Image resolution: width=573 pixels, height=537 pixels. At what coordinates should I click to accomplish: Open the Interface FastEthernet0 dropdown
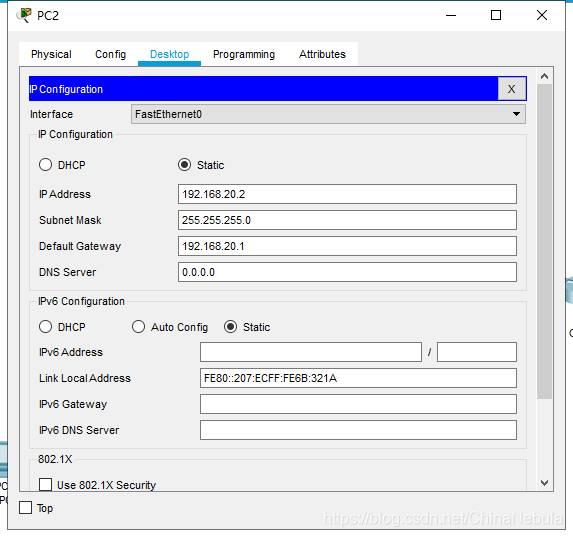328,114
